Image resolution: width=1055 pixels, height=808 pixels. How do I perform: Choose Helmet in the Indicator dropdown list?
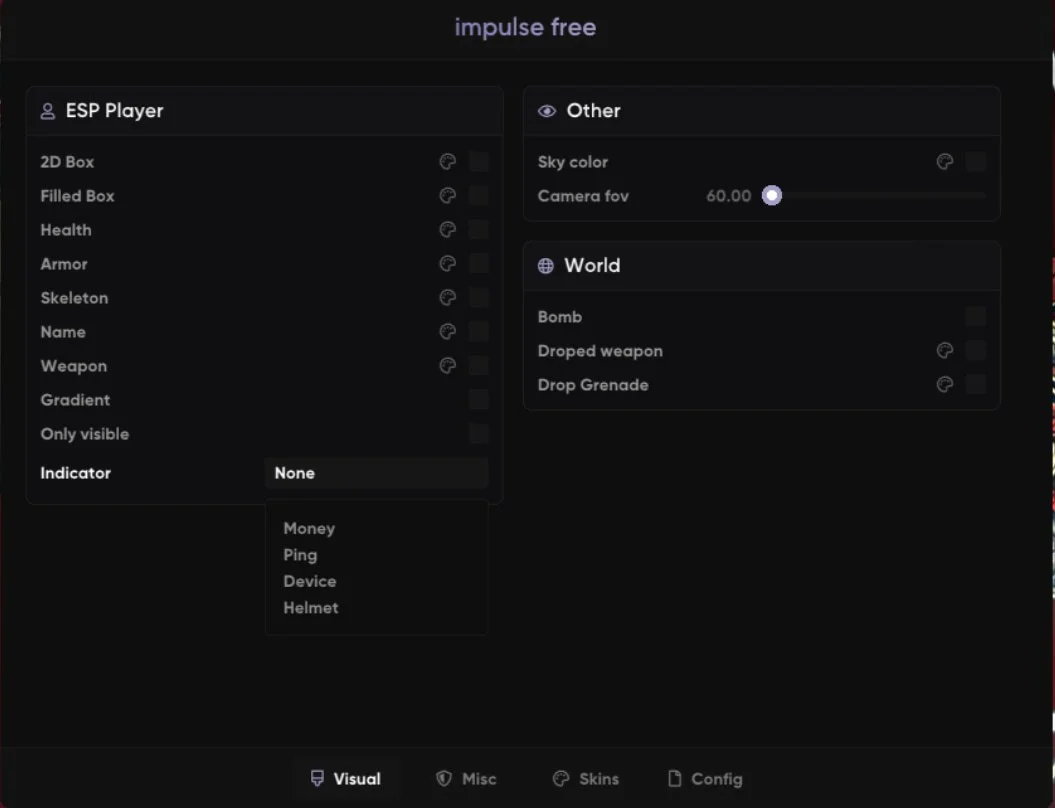(311, 607)
